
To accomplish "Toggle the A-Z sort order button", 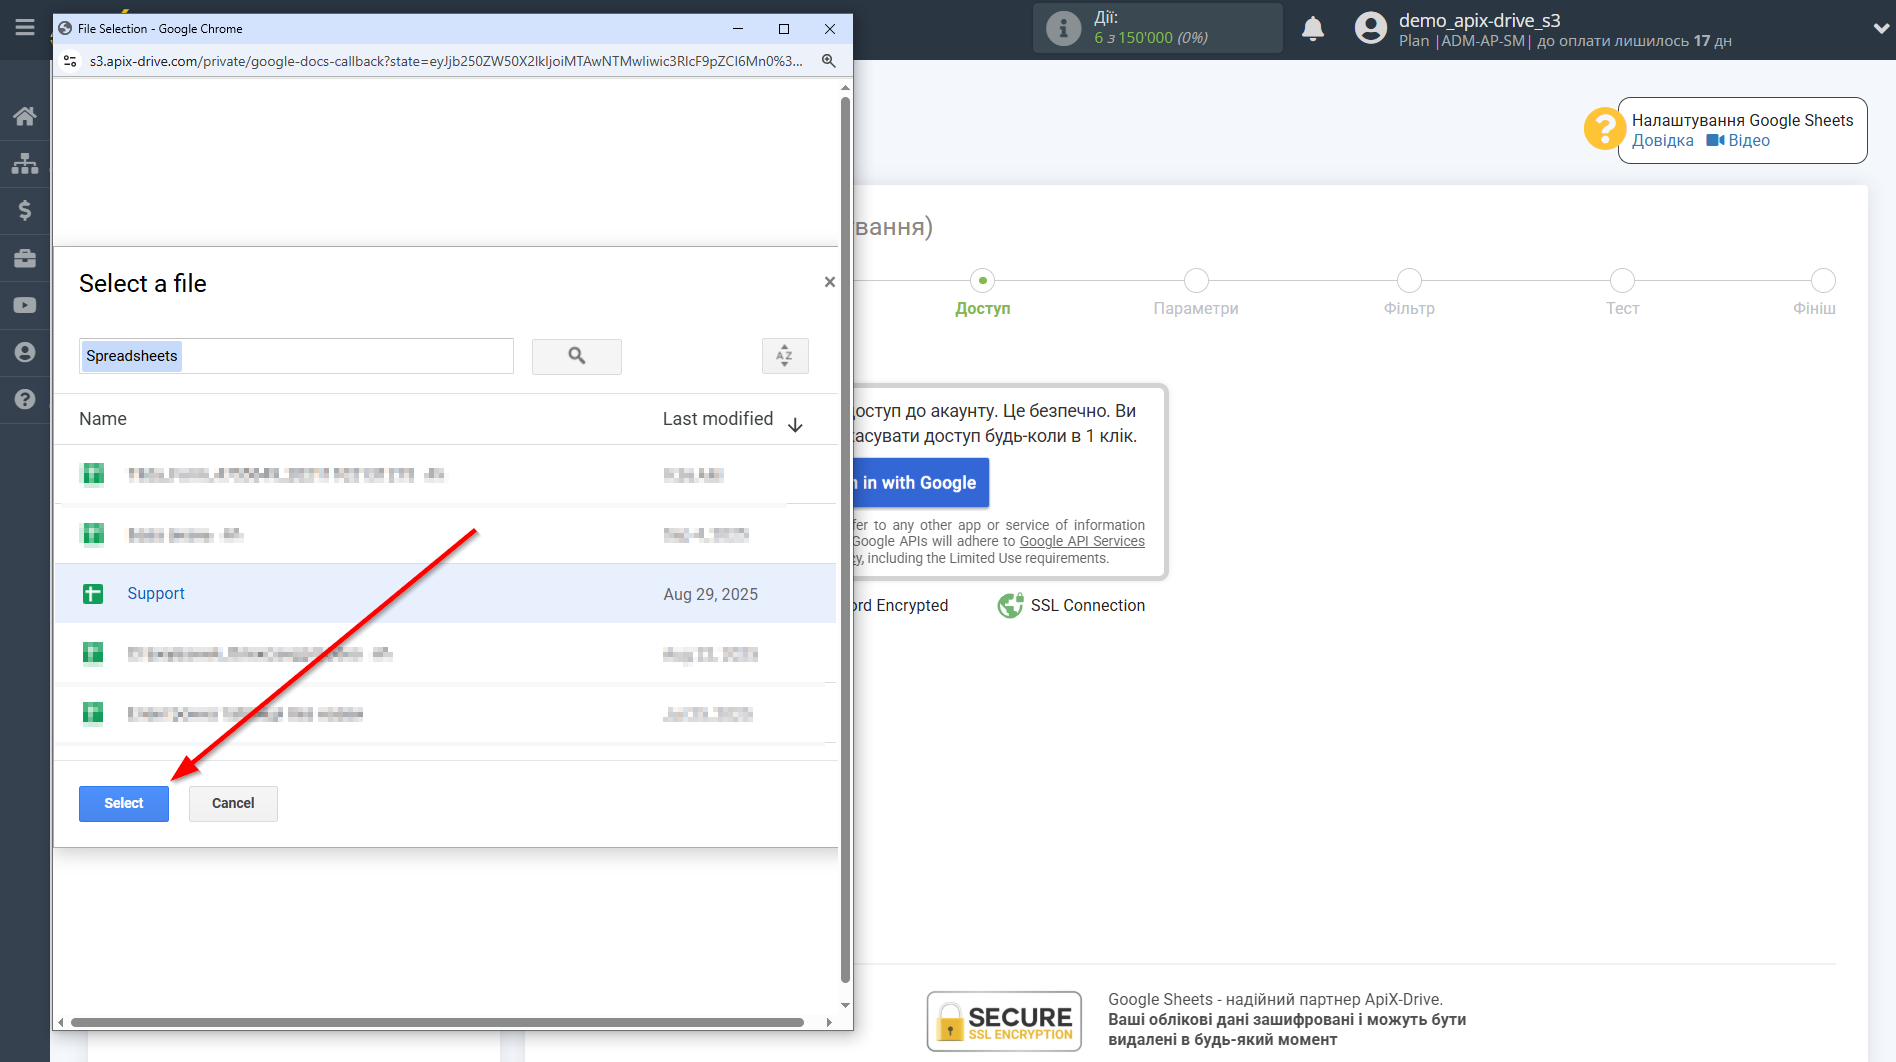I will pos(784,356).
